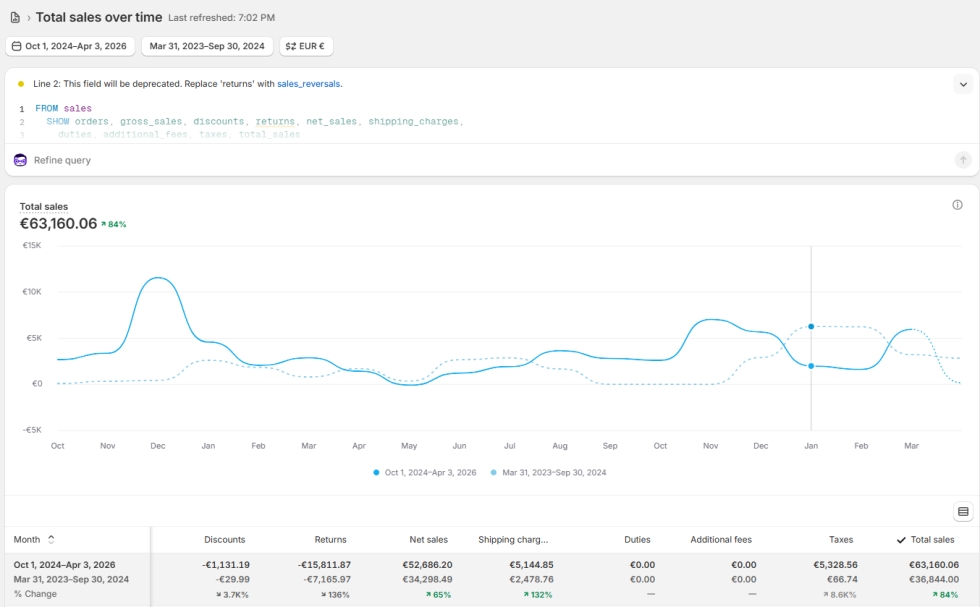
Task: Click the table column settings icon
Action: tap(962, 511)
